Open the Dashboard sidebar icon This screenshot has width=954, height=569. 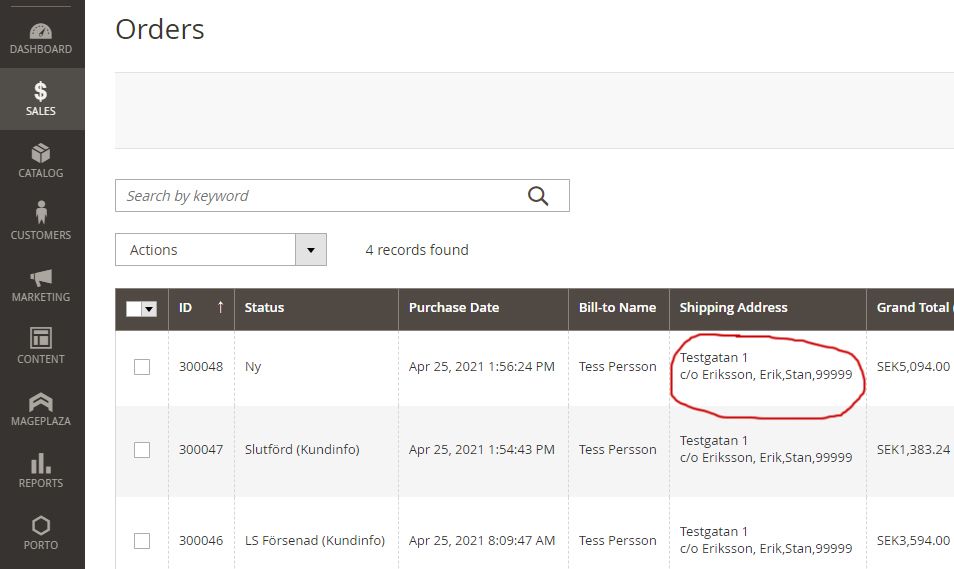click(x=41, y=31)
